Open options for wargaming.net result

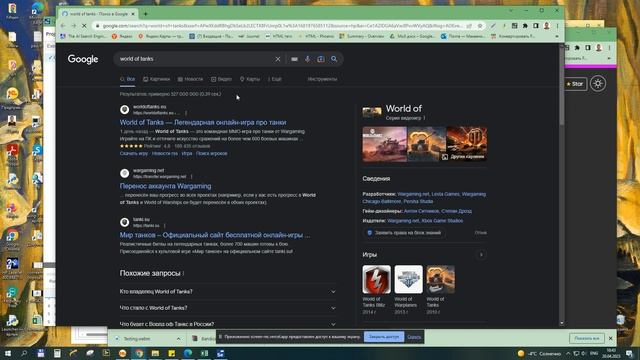point(191,177)
